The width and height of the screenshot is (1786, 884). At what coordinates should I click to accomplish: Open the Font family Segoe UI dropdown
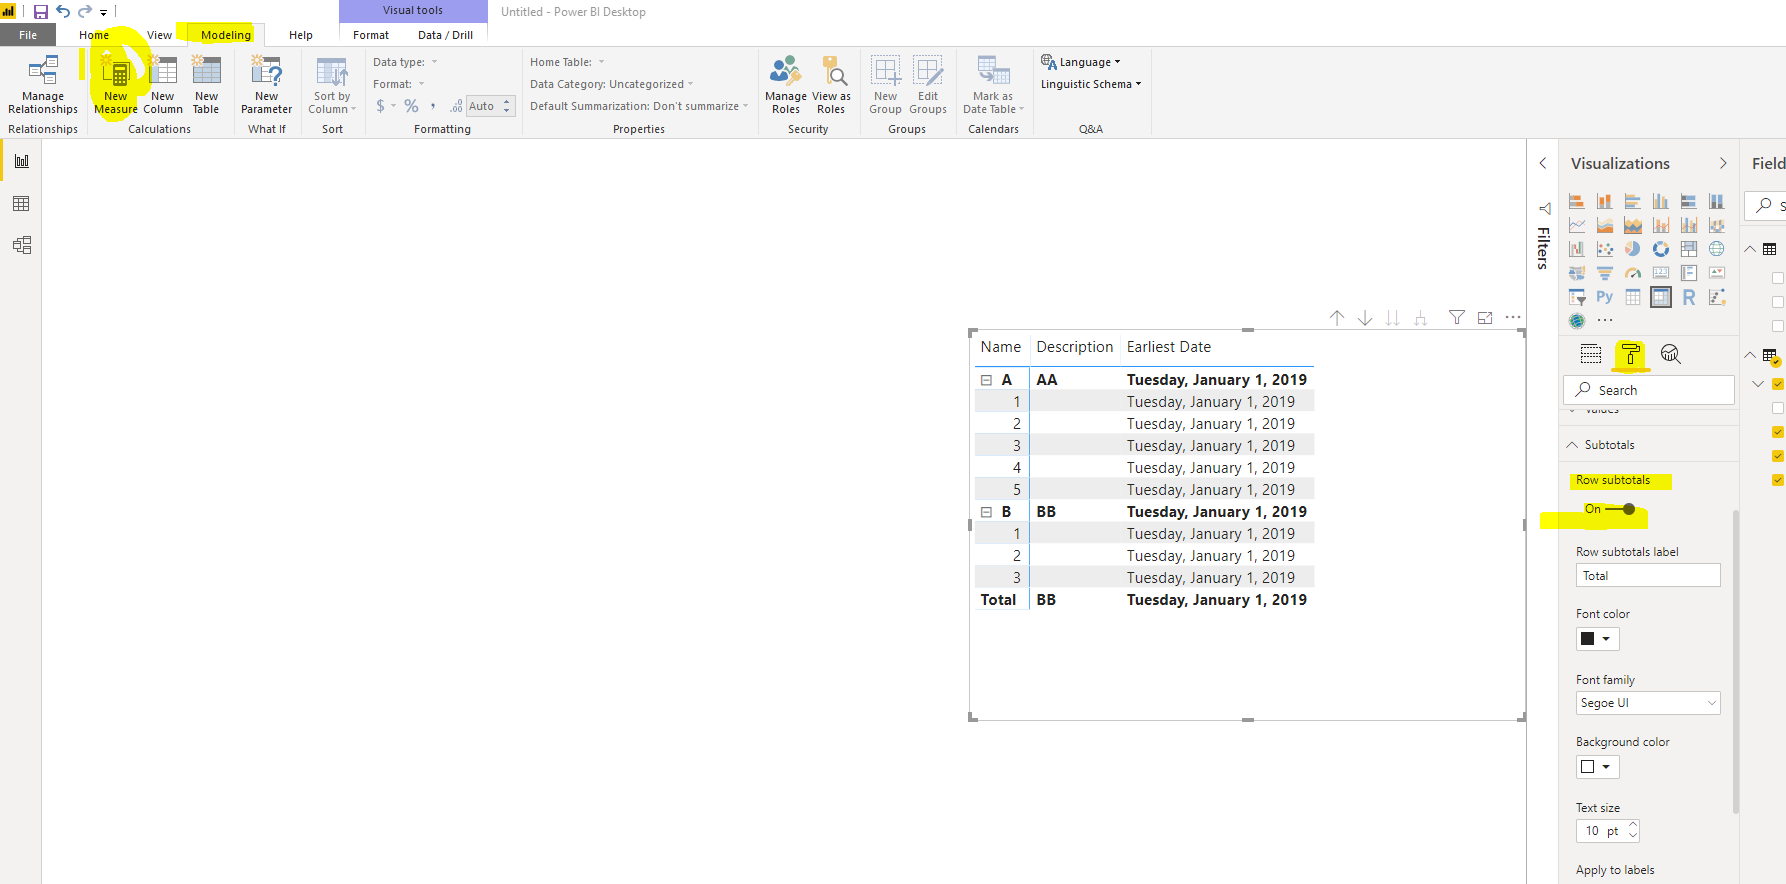point(1648,703)
